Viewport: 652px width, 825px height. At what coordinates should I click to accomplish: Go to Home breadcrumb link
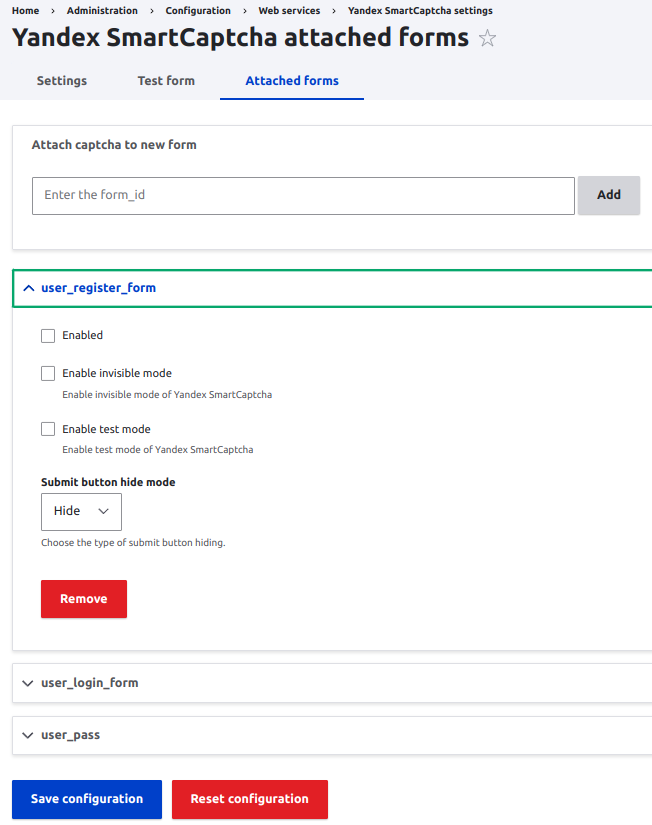(26, 11)
